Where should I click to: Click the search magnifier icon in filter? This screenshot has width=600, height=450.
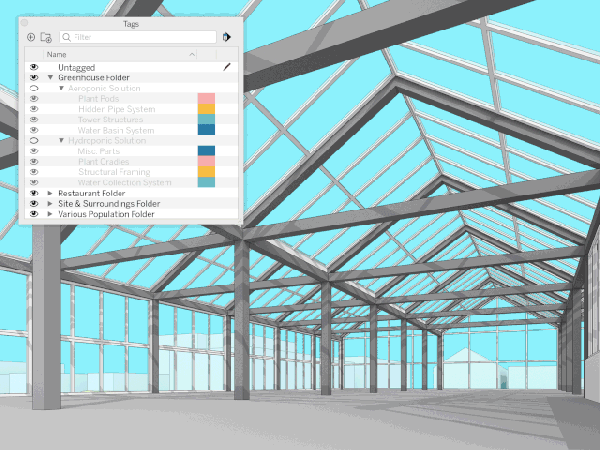[67, 37]
